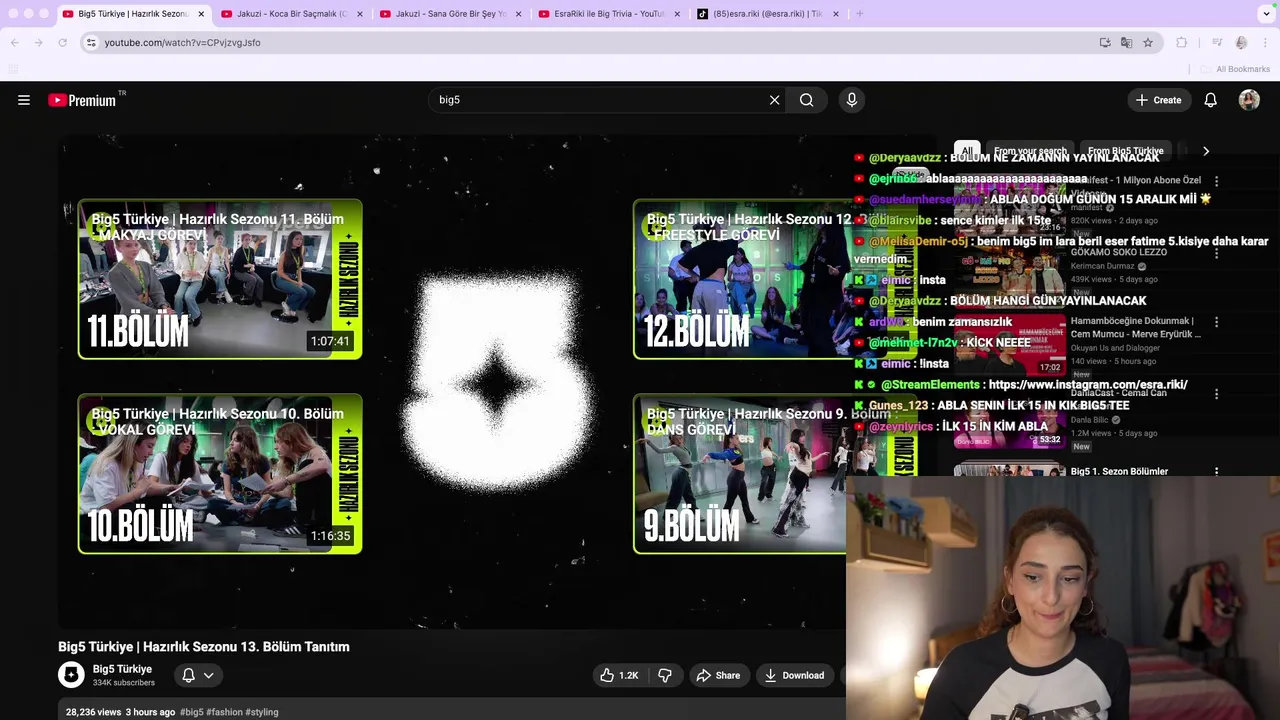Open options for DanlaCast Cemal Can video
1280x720 pixels.
tap(1216, 394)
